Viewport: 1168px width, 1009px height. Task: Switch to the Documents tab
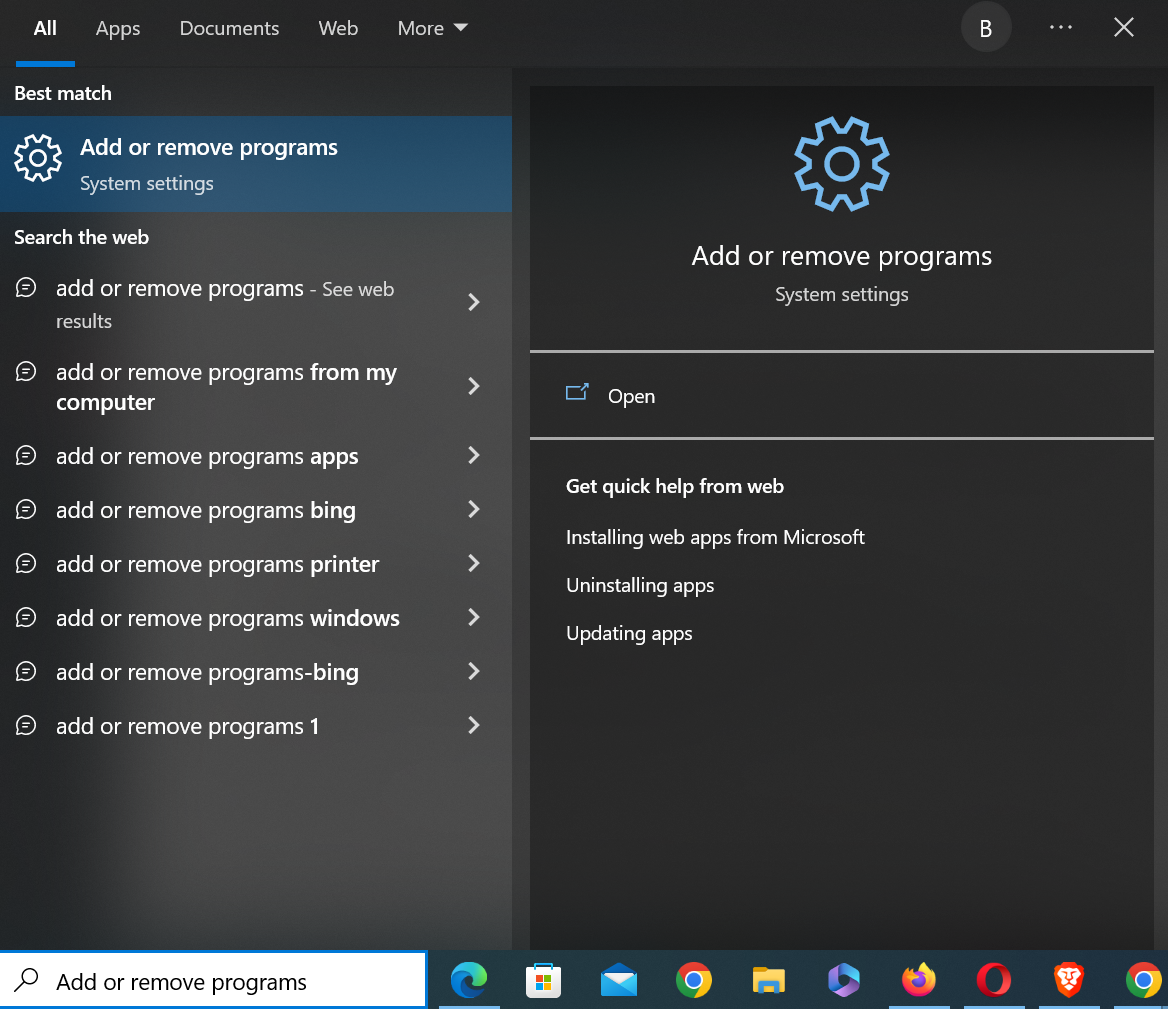(x=229, y=28)
